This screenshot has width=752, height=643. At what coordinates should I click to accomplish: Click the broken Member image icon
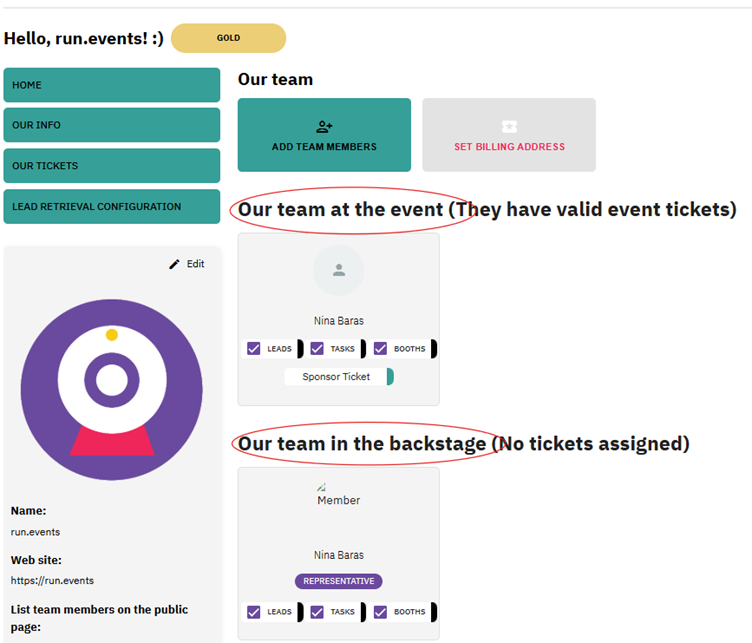click(322, 487)
